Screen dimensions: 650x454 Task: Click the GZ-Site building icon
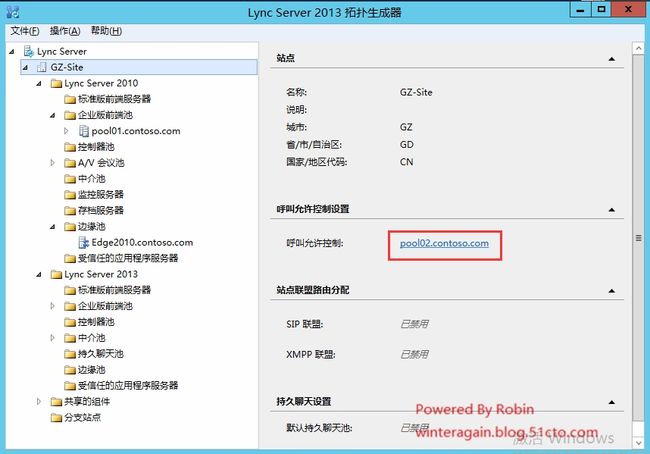coord(42,67)
